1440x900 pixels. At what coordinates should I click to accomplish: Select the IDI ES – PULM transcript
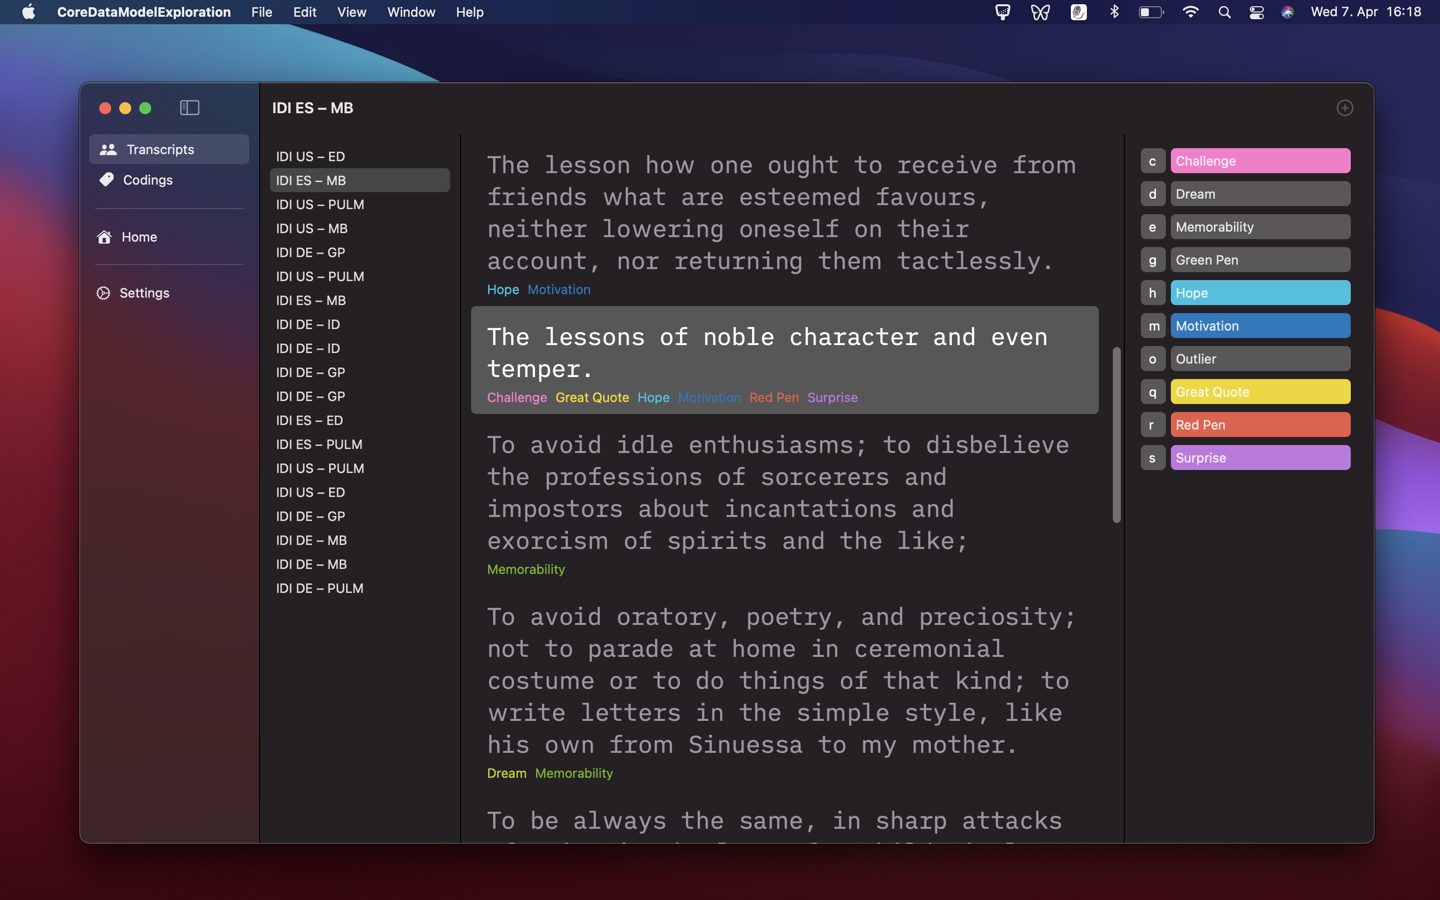click(x=360, y=444)
